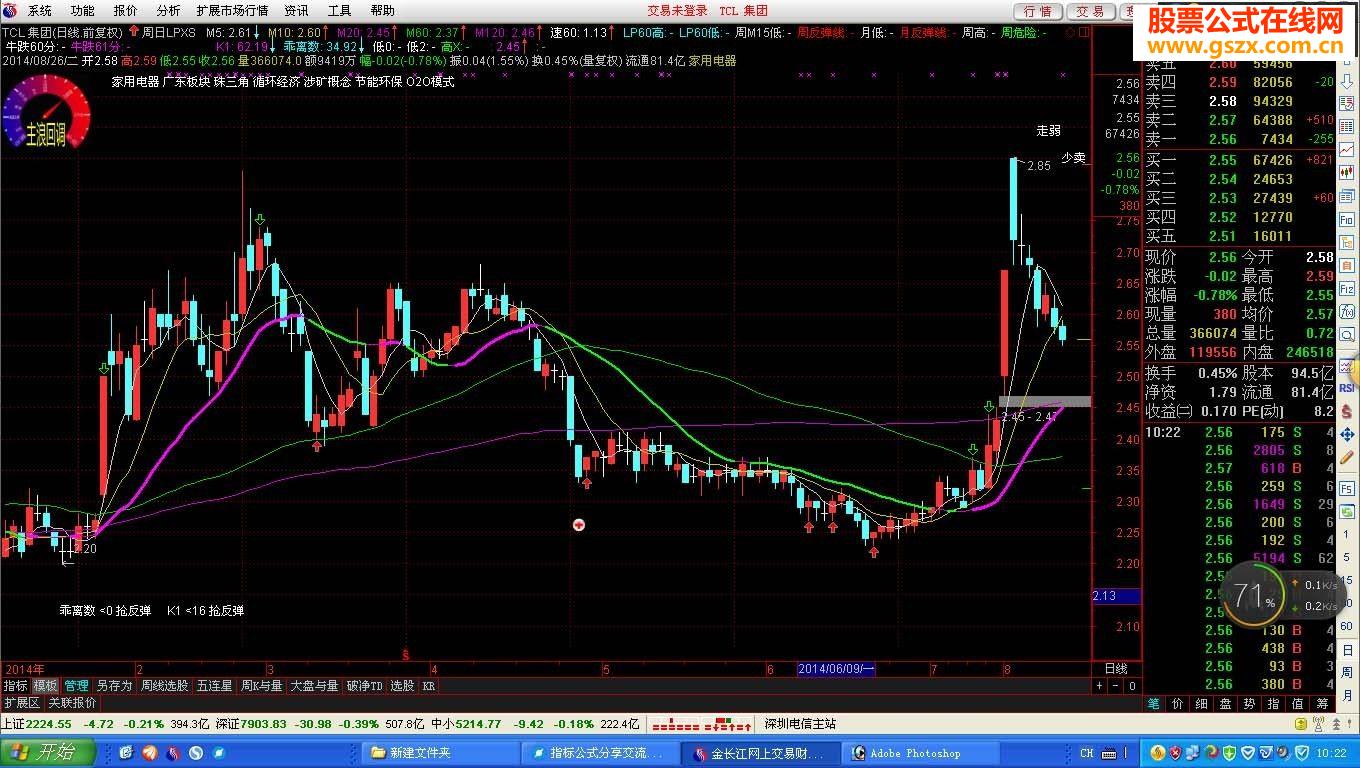Click the minus zoom button below 日线
Viewport: 1360px width, 768px height.
point(1116,686)
